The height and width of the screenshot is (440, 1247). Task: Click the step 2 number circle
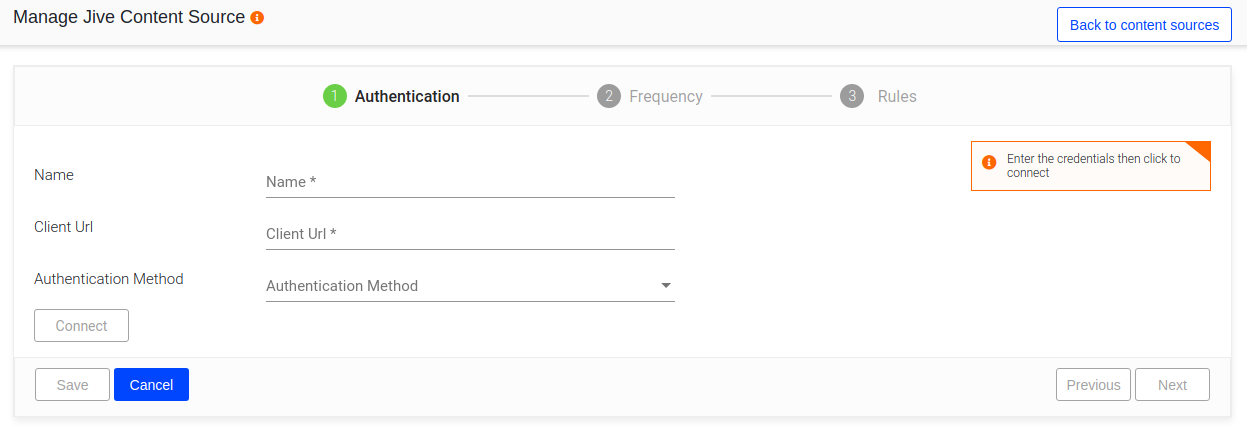pyautogui.click(x=608, y=96)
